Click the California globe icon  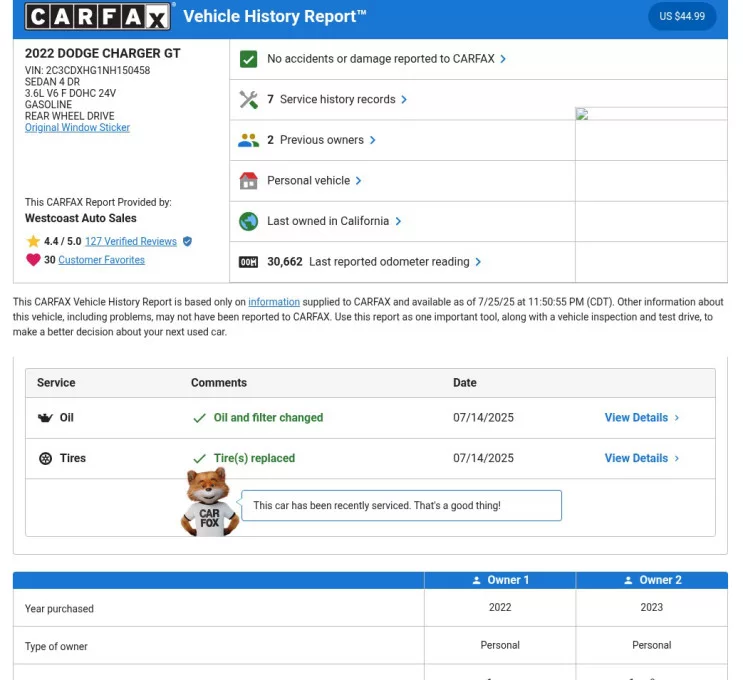(x=249, y=221)
